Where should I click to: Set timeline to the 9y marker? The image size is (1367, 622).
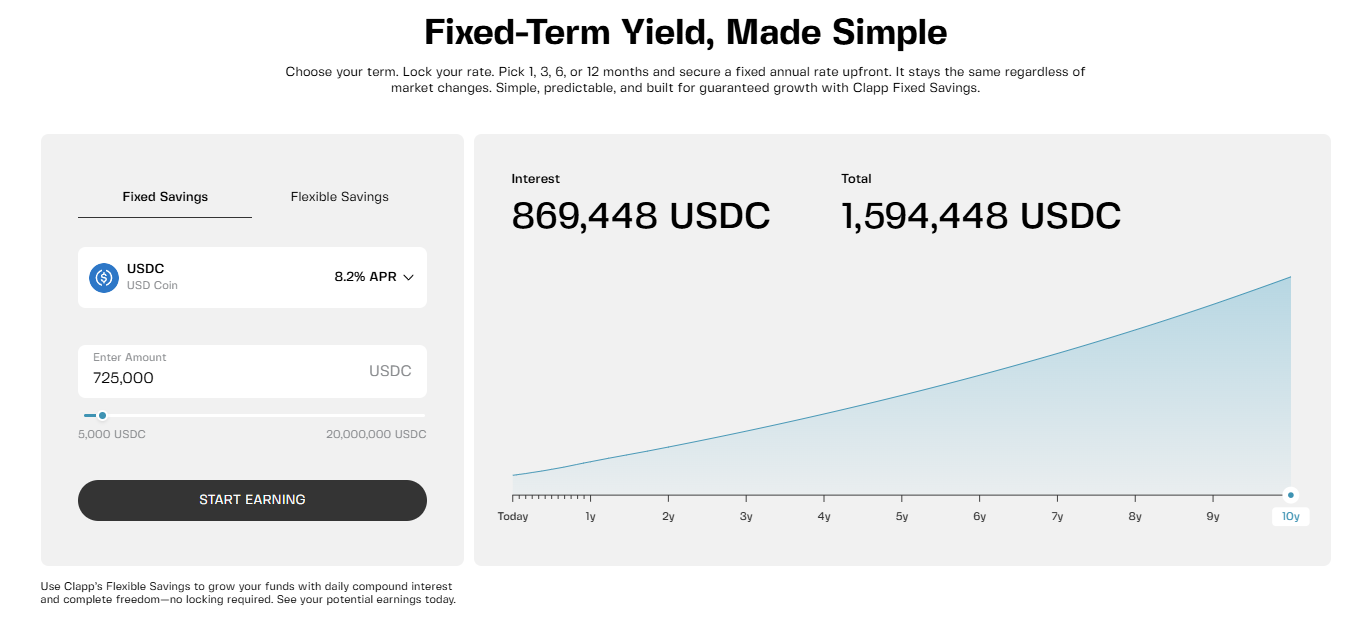pos(1213,516)
